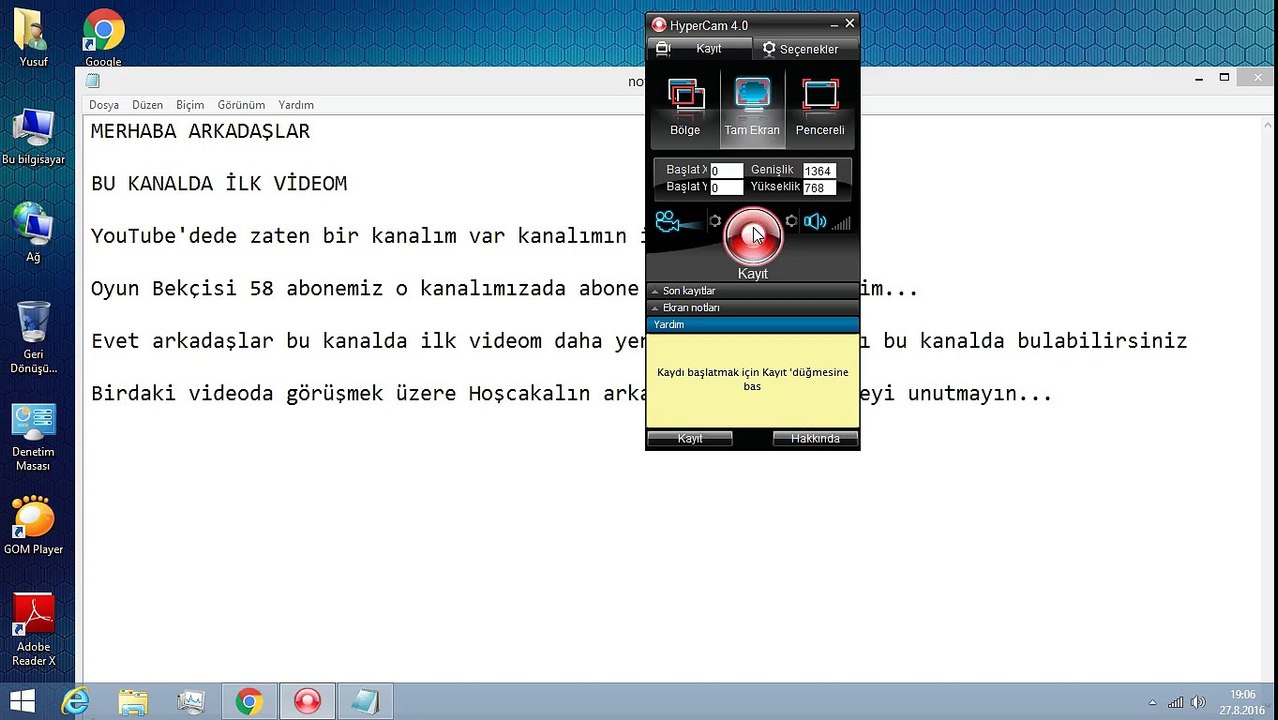1278x720 pixels.
Task: Select the Bölge capture mode
Action: point(686,108)
